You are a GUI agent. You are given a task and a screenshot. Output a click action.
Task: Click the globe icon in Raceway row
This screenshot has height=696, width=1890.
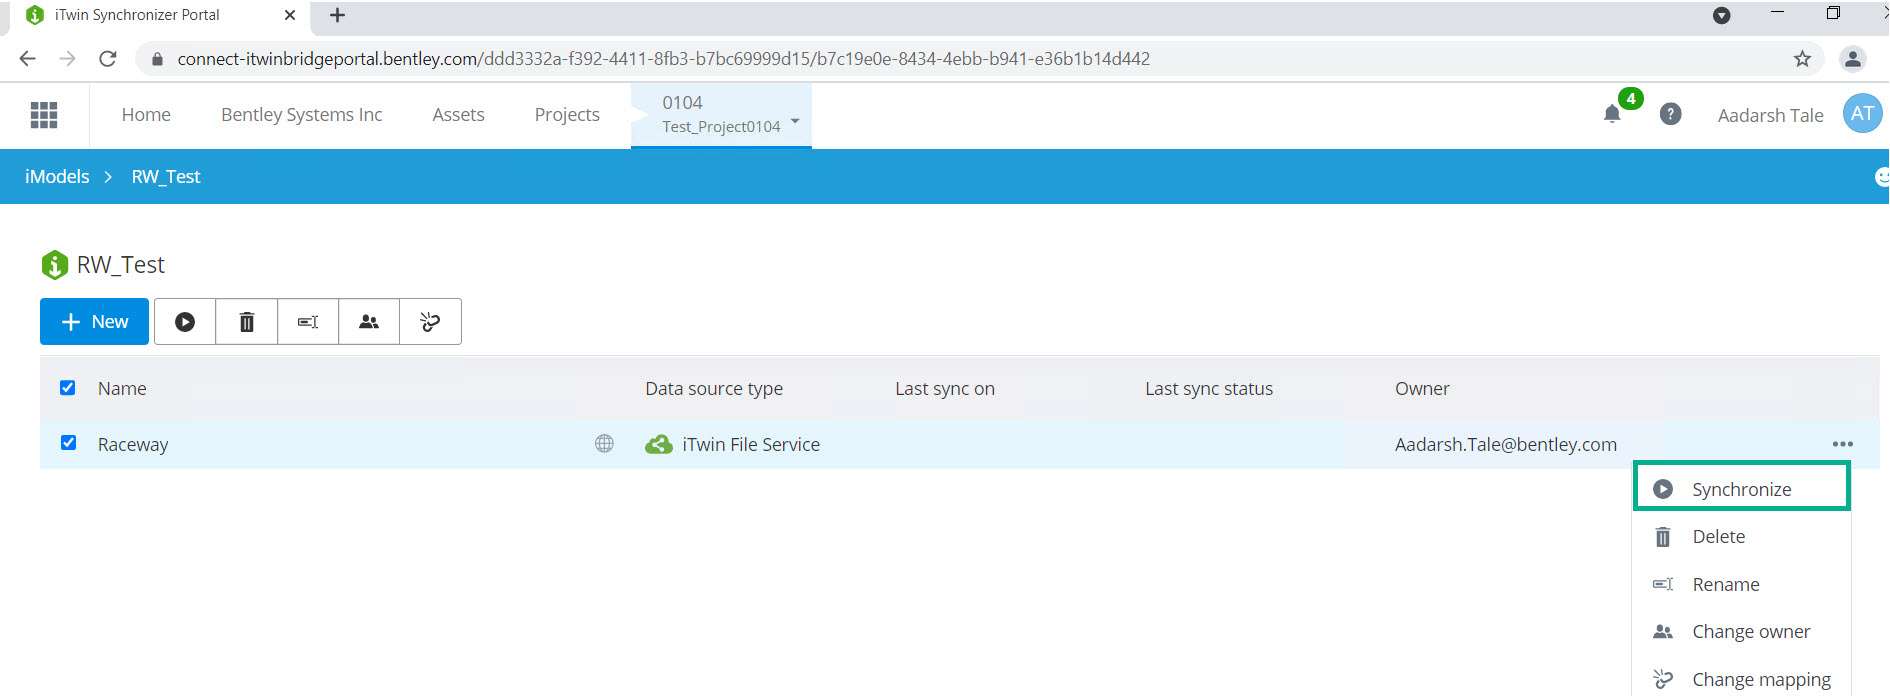tap(604, 443)
